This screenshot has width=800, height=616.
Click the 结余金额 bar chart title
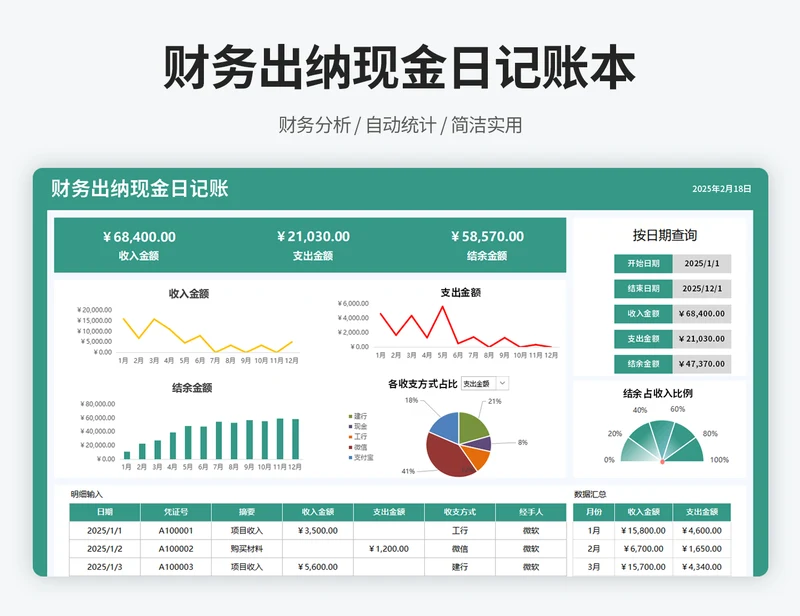pos(192,388)
